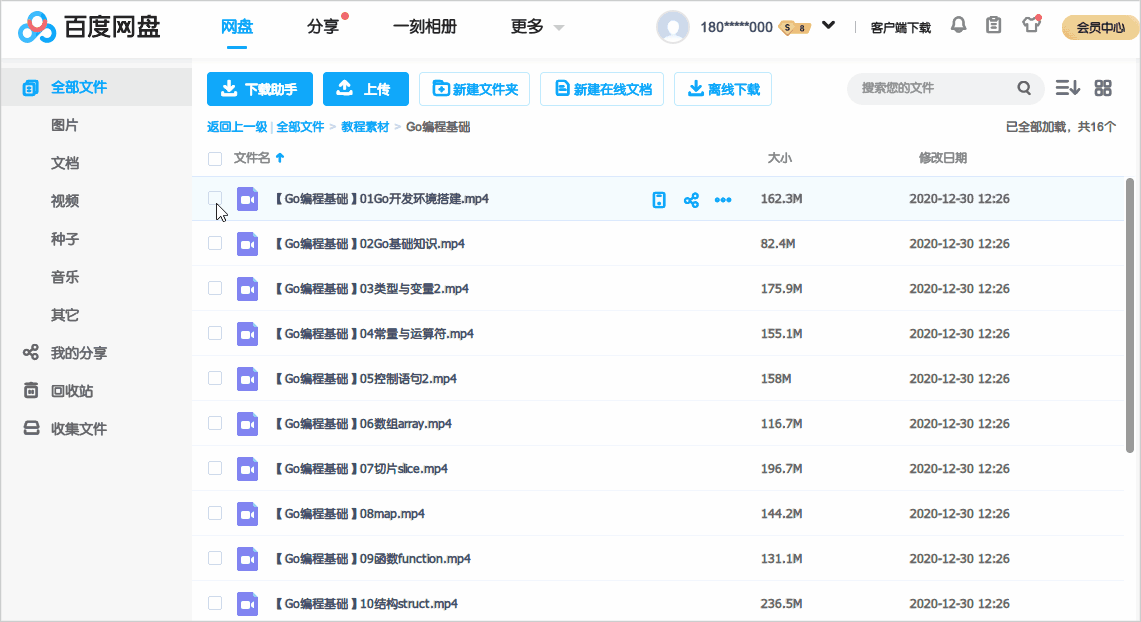Click the search magnifier icon
The width and height of the screenshot is (1141, 622).
pos(1024,88)
